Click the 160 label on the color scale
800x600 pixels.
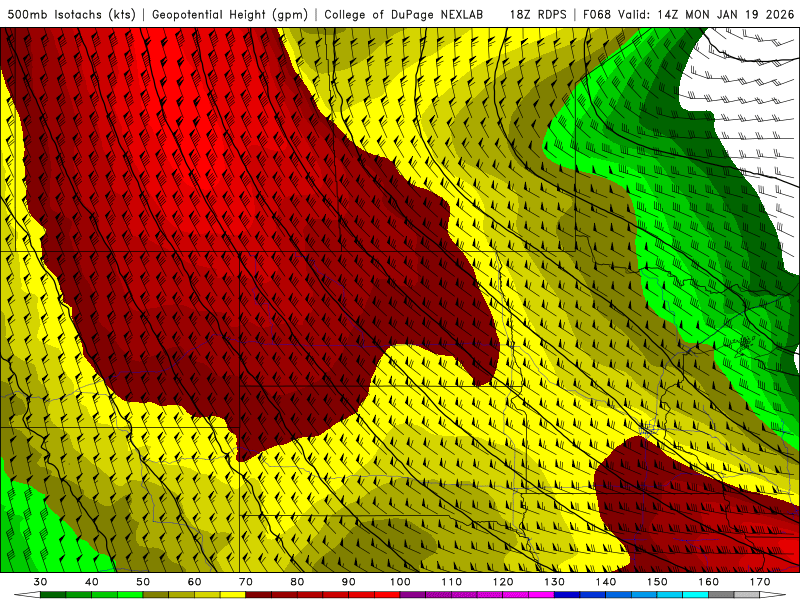[x=709, y=582]
